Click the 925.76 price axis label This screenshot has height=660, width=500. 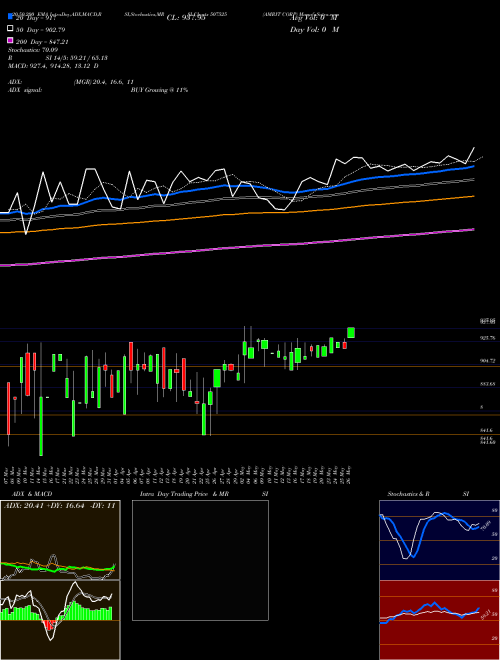[x=488, y=338]
